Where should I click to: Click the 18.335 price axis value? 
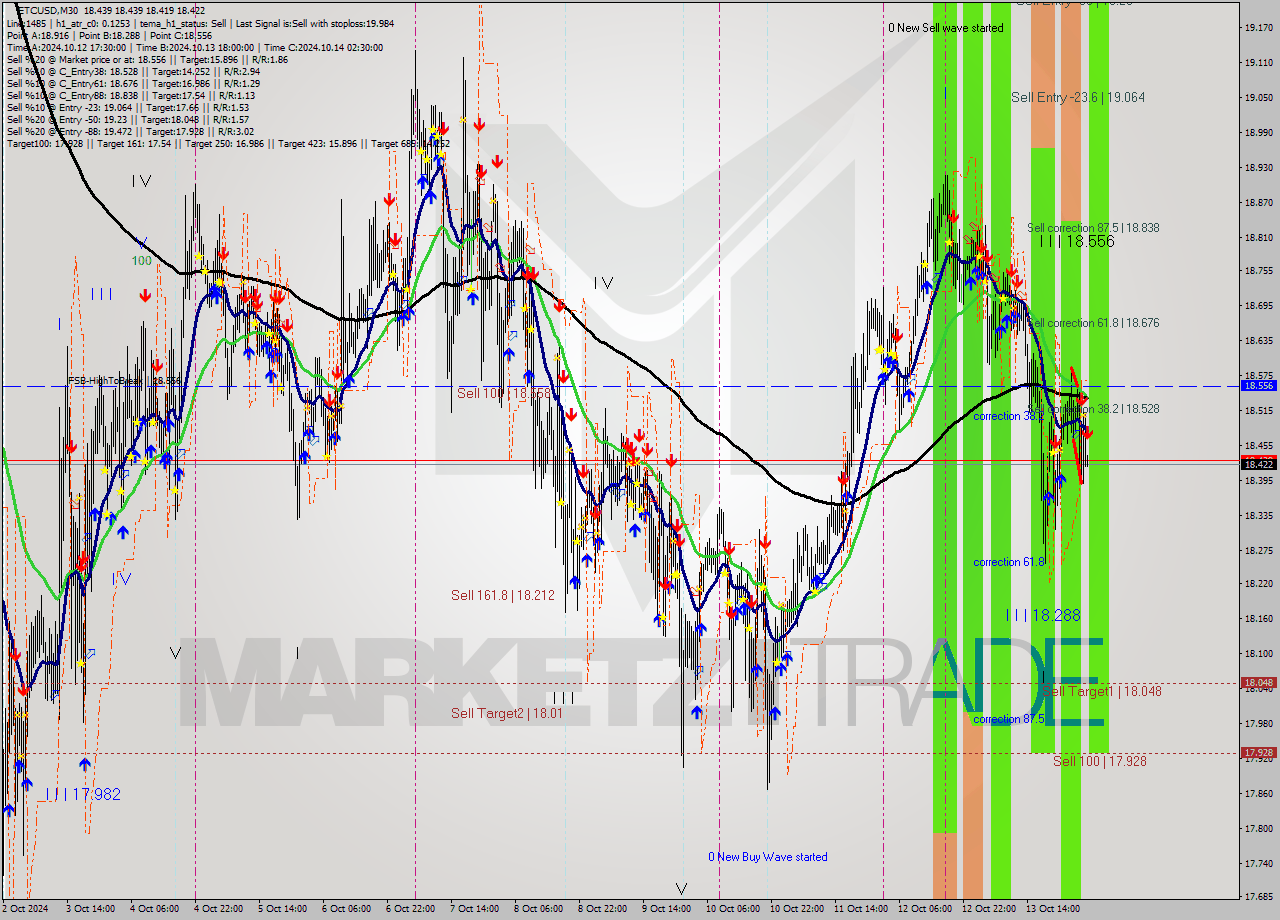tap(1258, 515)
